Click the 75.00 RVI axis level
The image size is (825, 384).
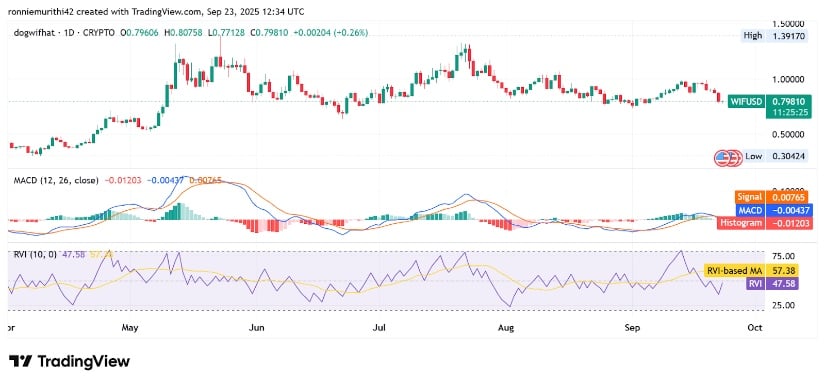782,256
